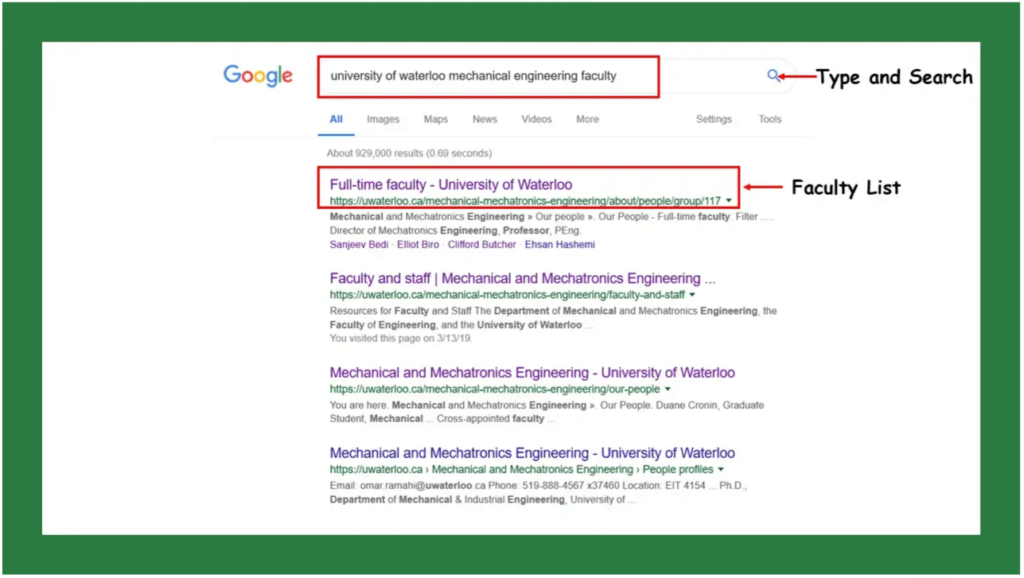1024x578 pixels.
Task: Open the Elliot Biro sitelink
Action: pos(418,244)
